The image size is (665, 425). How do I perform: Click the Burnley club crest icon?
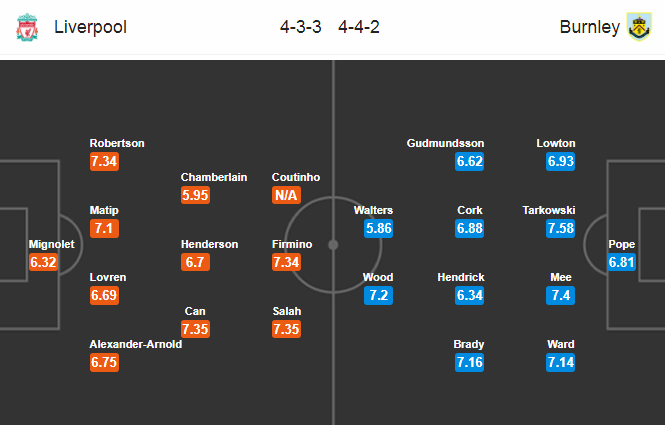[x=639, y=27]
